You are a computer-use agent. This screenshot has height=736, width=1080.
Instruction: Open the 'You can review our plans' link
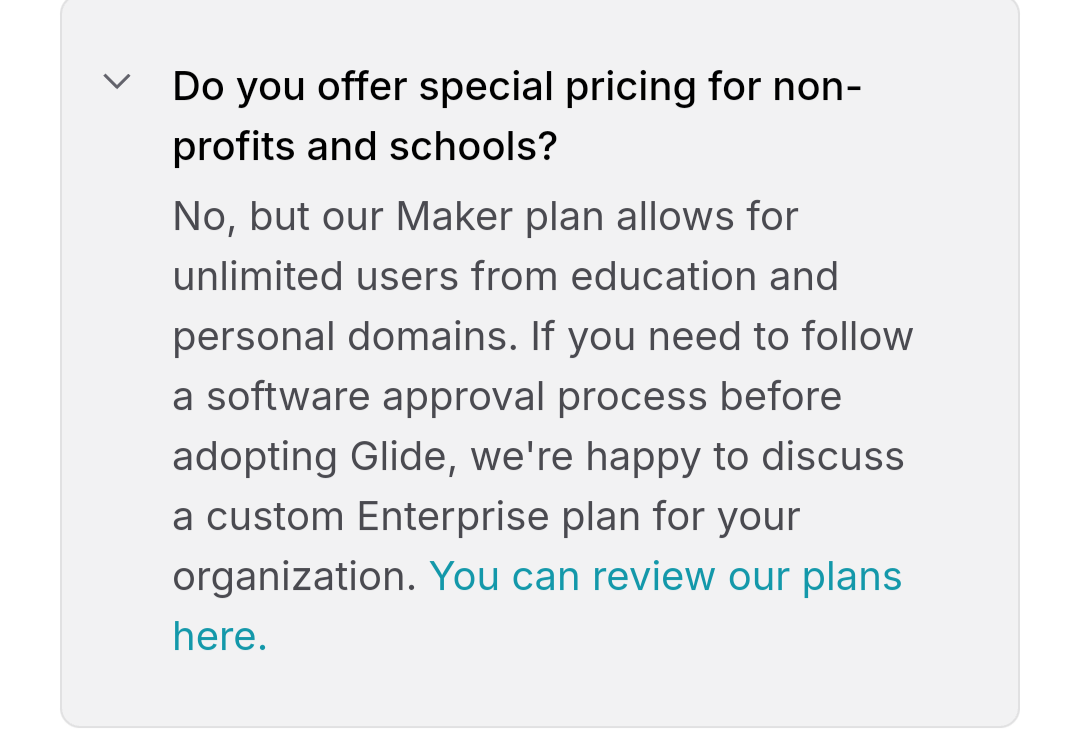pos(665,576)
